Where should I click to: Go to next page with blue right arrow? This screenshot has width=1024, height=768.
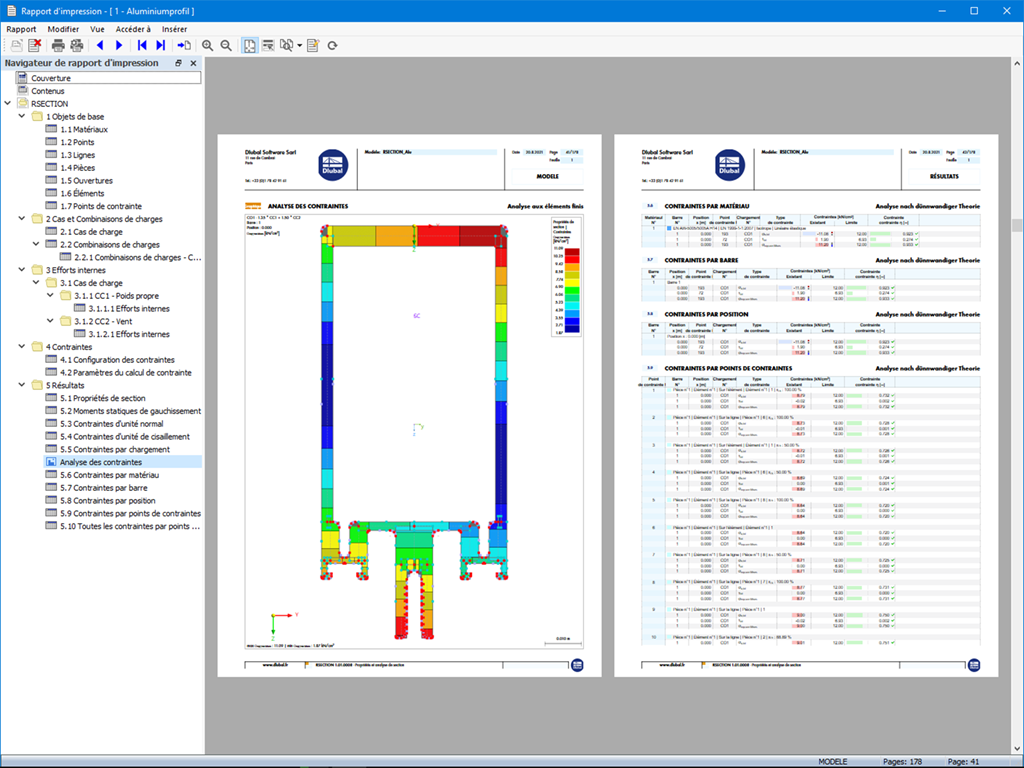point(119,45)
